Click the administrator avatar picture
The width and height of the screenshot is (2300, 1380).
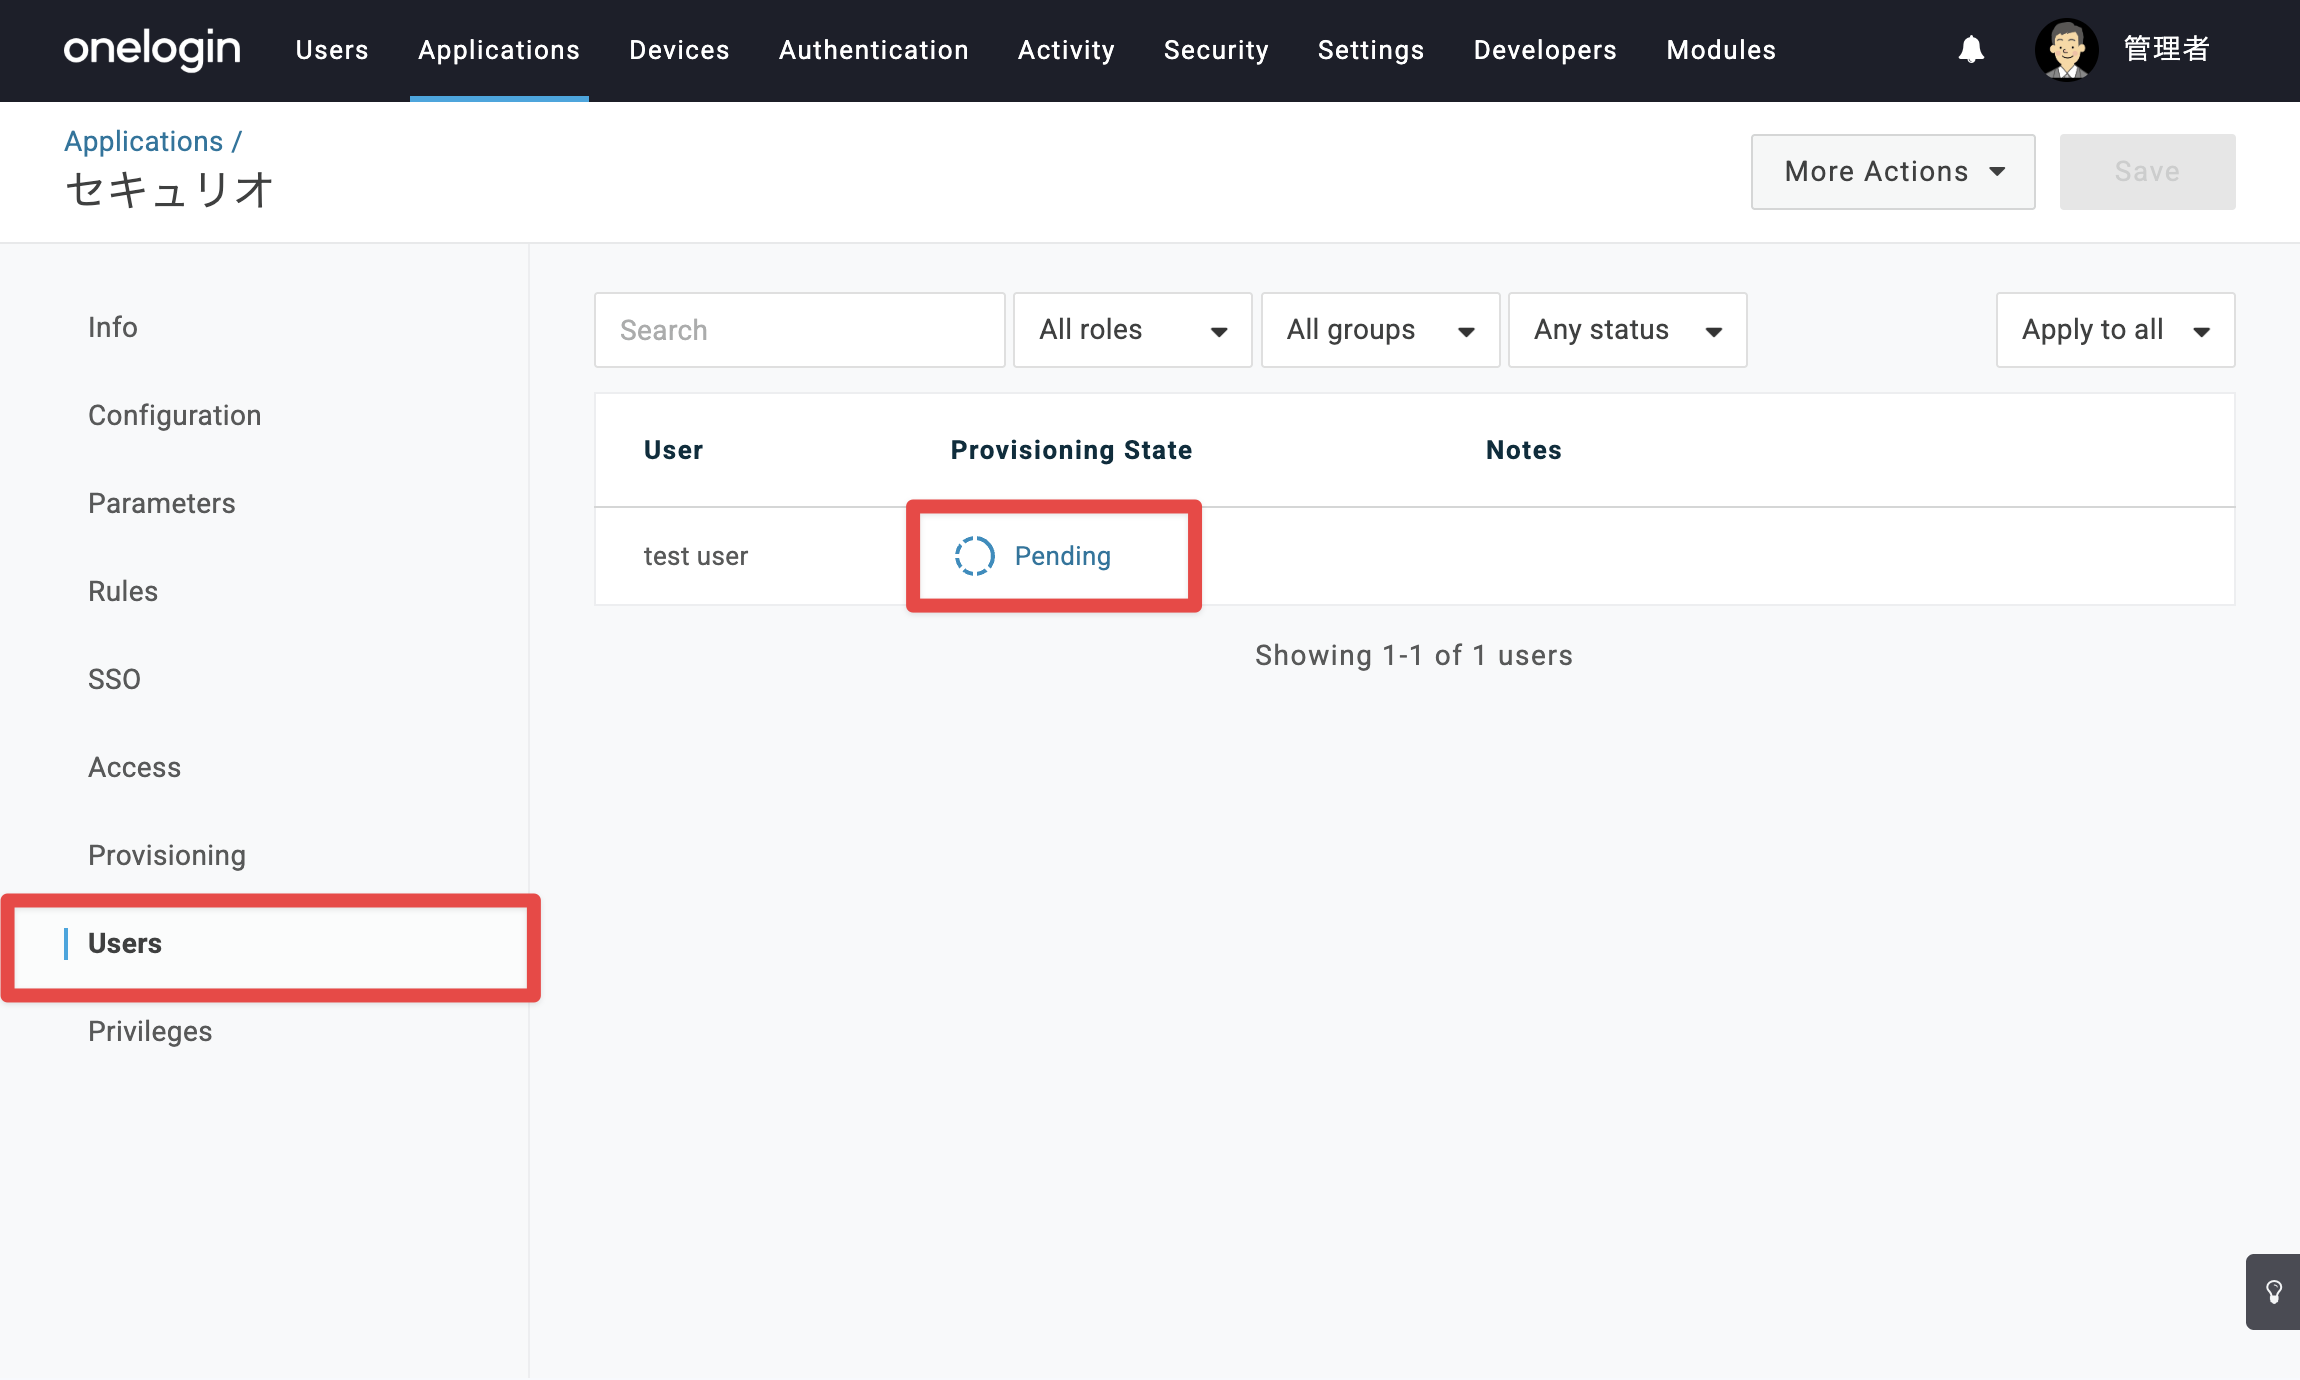pyautogui.click(x=2066, y=50)
